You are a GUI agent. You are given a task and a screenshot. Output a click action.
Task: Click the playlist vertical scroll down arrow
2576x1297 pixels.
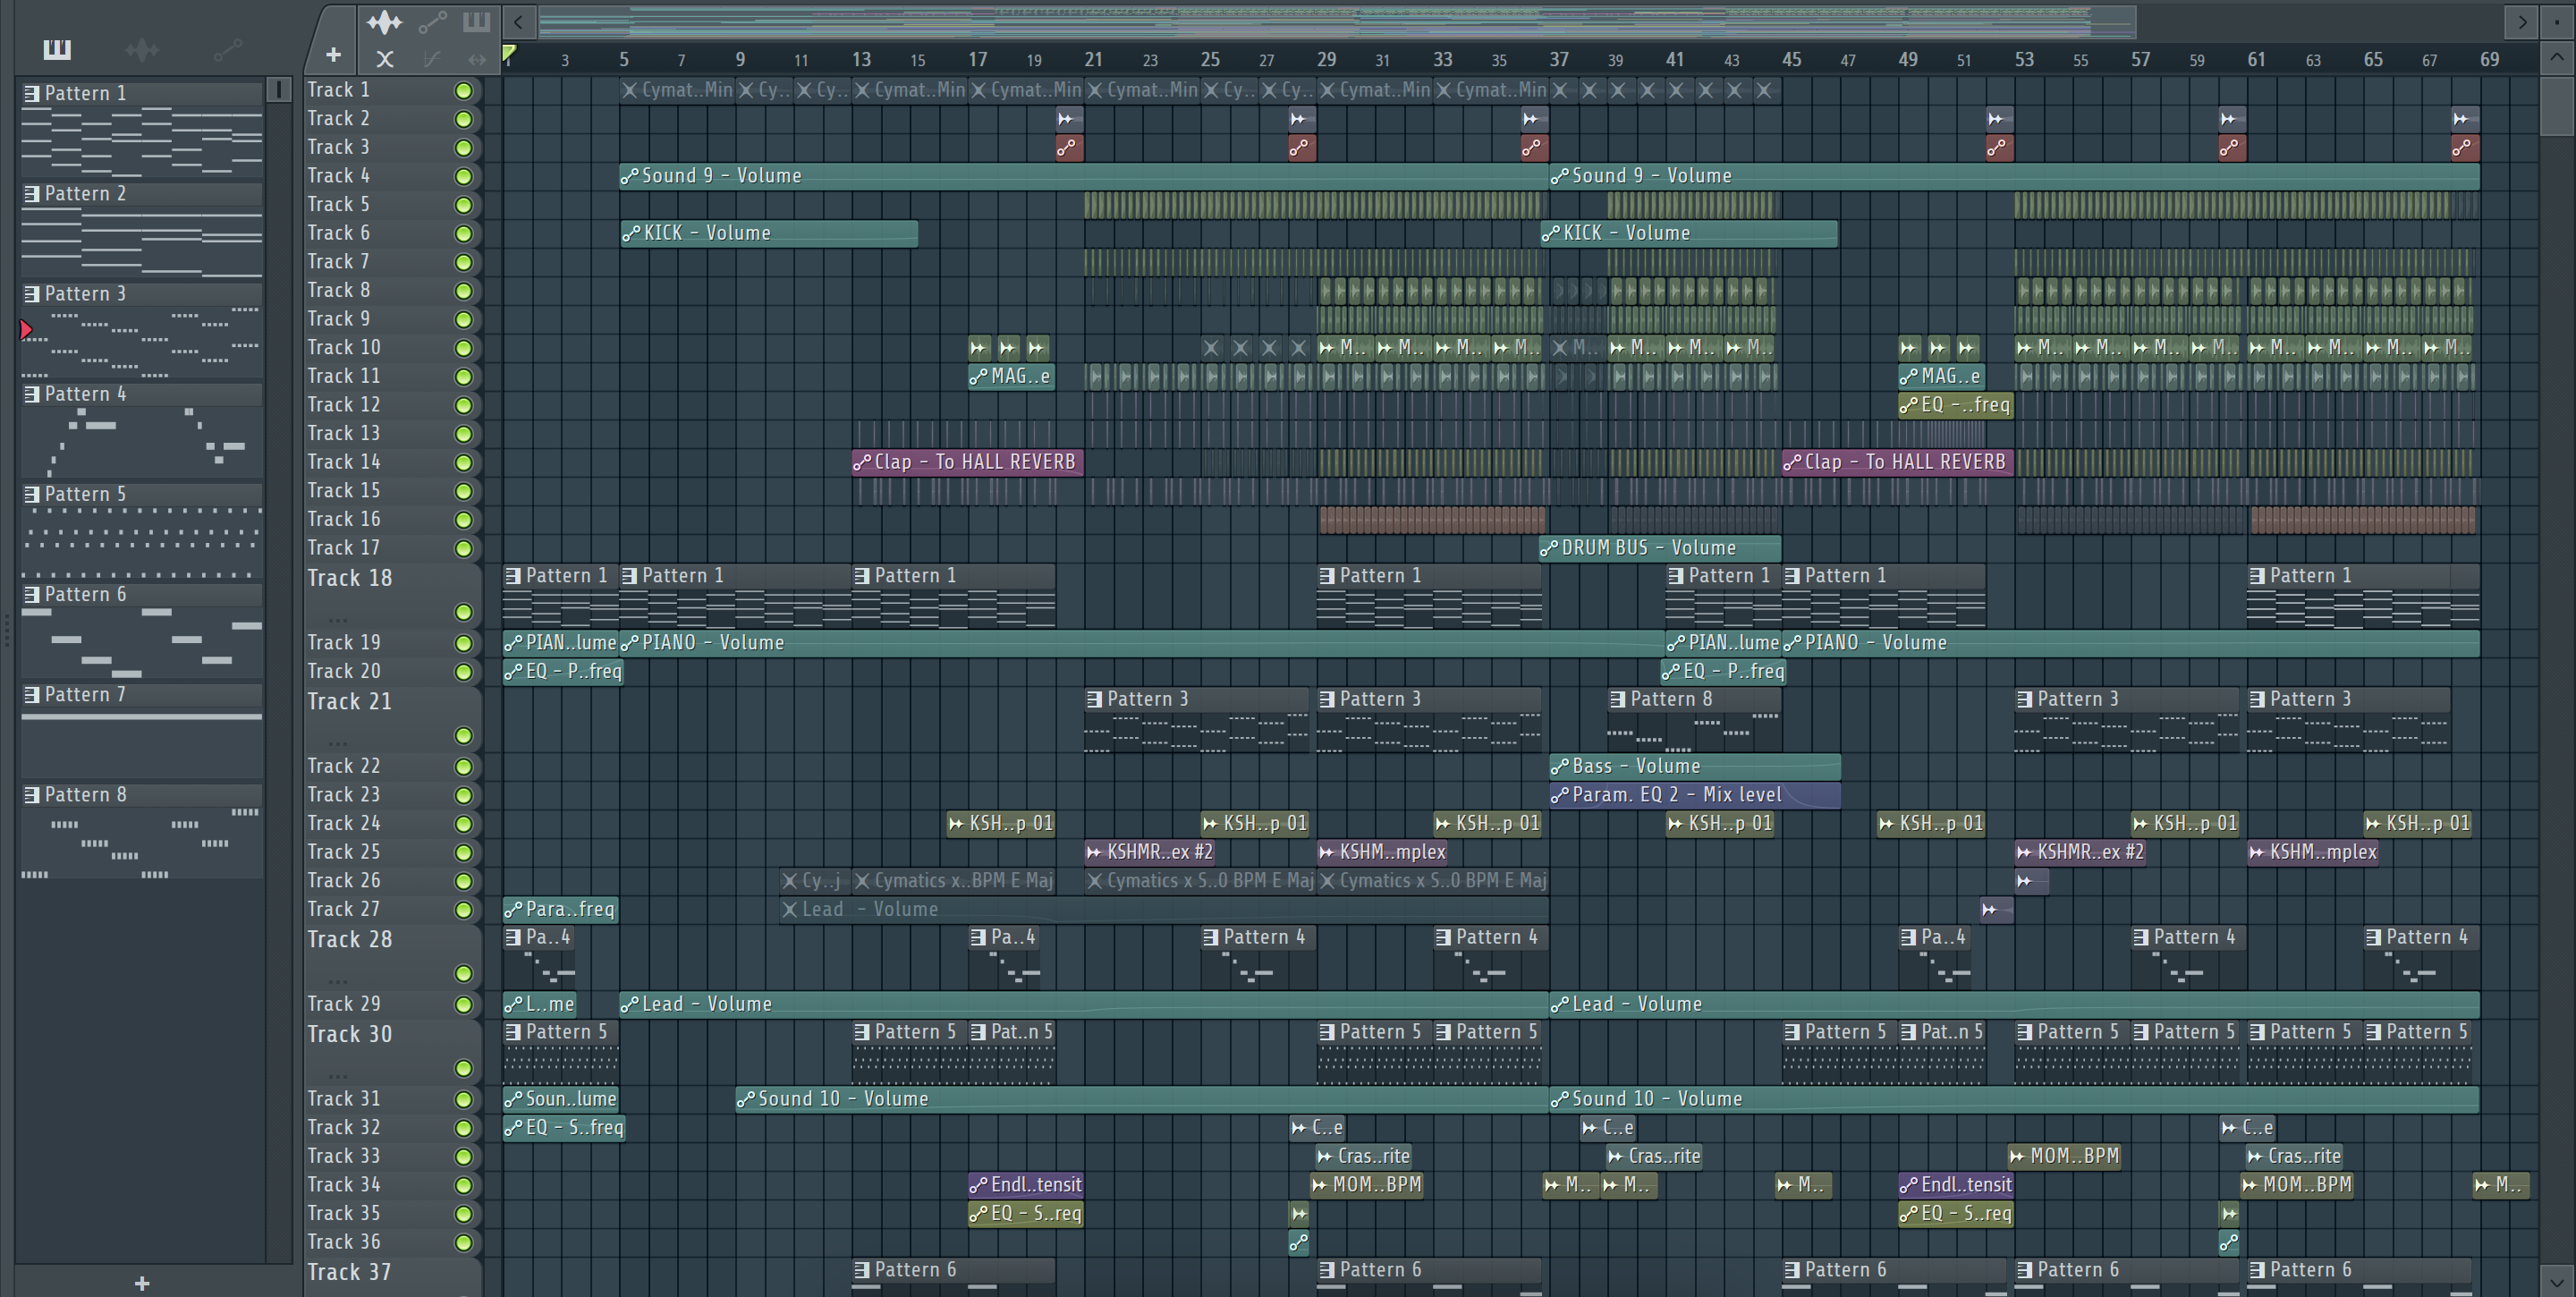click(2556, 1280)
